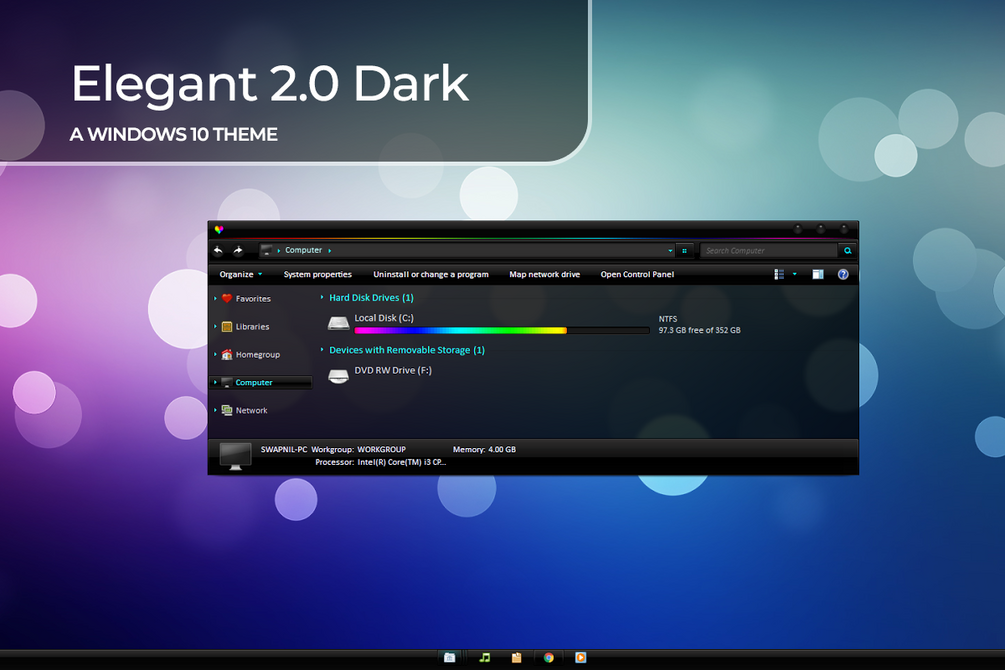Click the refresh button beside address bar
Viewport: 1005px width, 670px height.
point(685,251)
